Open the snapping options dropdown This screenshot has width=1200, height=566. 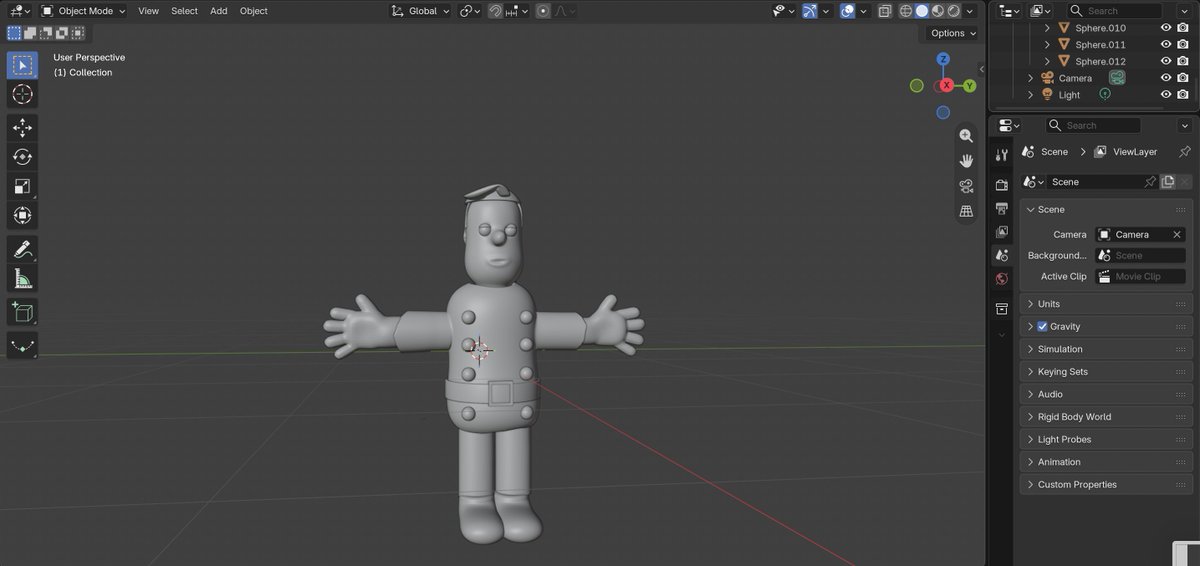(517, 11)
